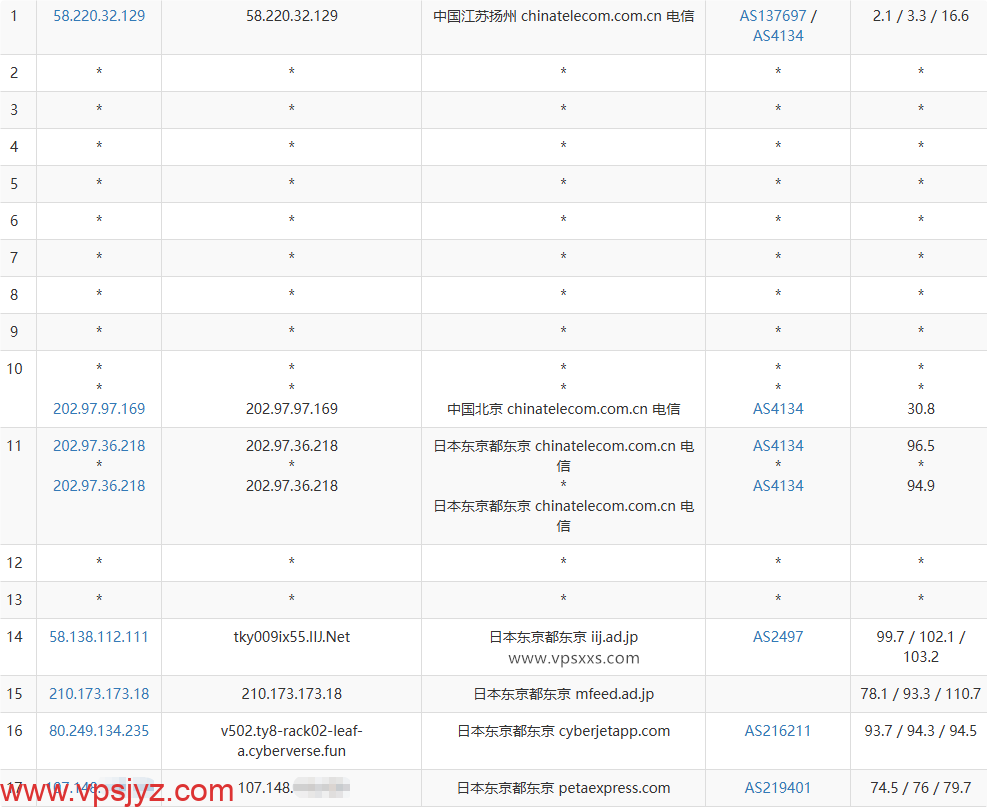Click AS216211 link in hop 16
Viewport: 987px width, 807px height.
778,731
